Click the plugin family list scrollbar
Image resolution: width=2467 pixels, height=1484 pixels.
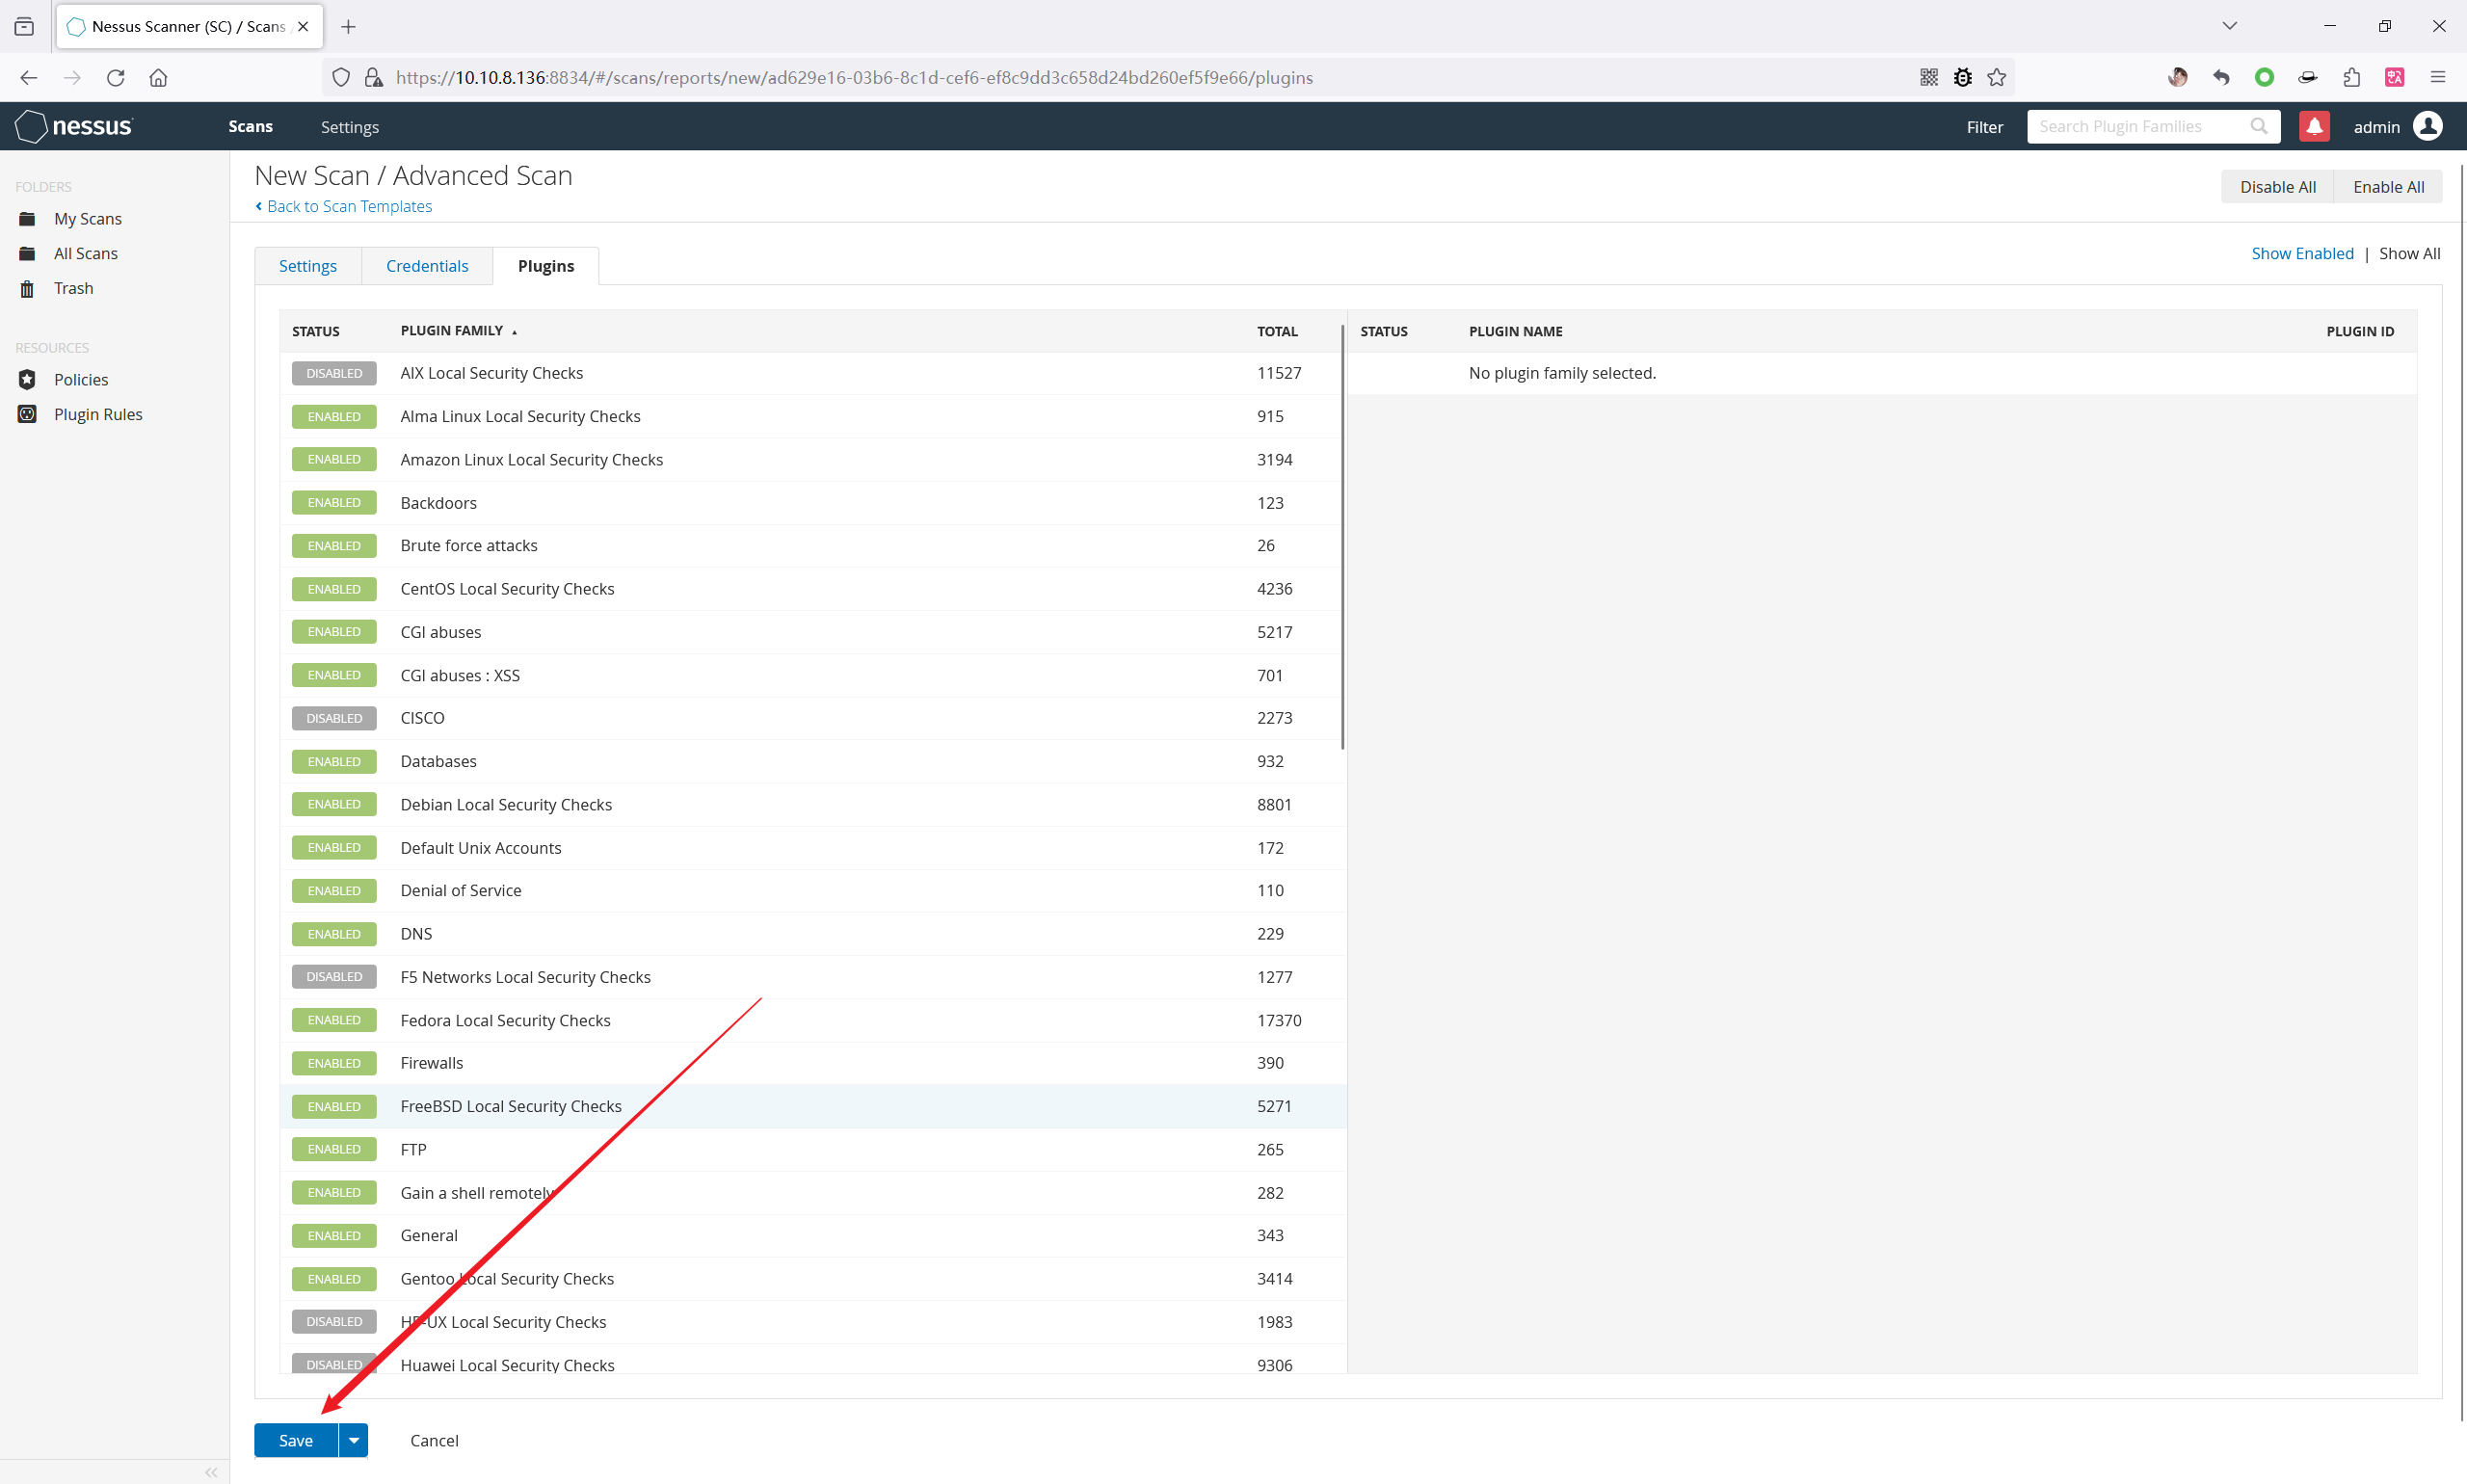[1342, 538]
